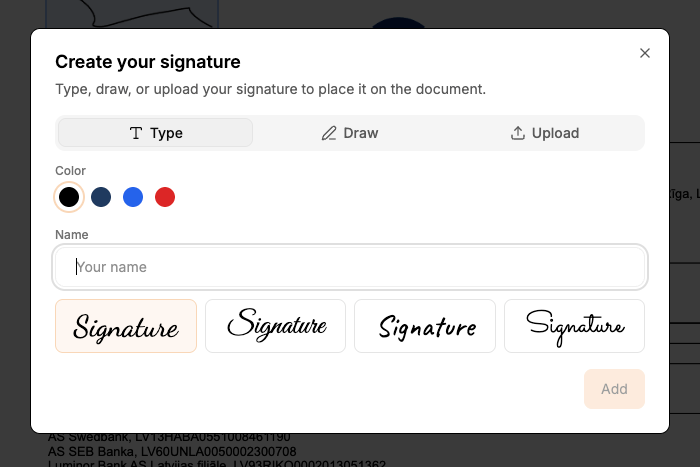Screen dimensions: 700x467
Task: Pick the bright blue color swatch
Action: [133, 197]
